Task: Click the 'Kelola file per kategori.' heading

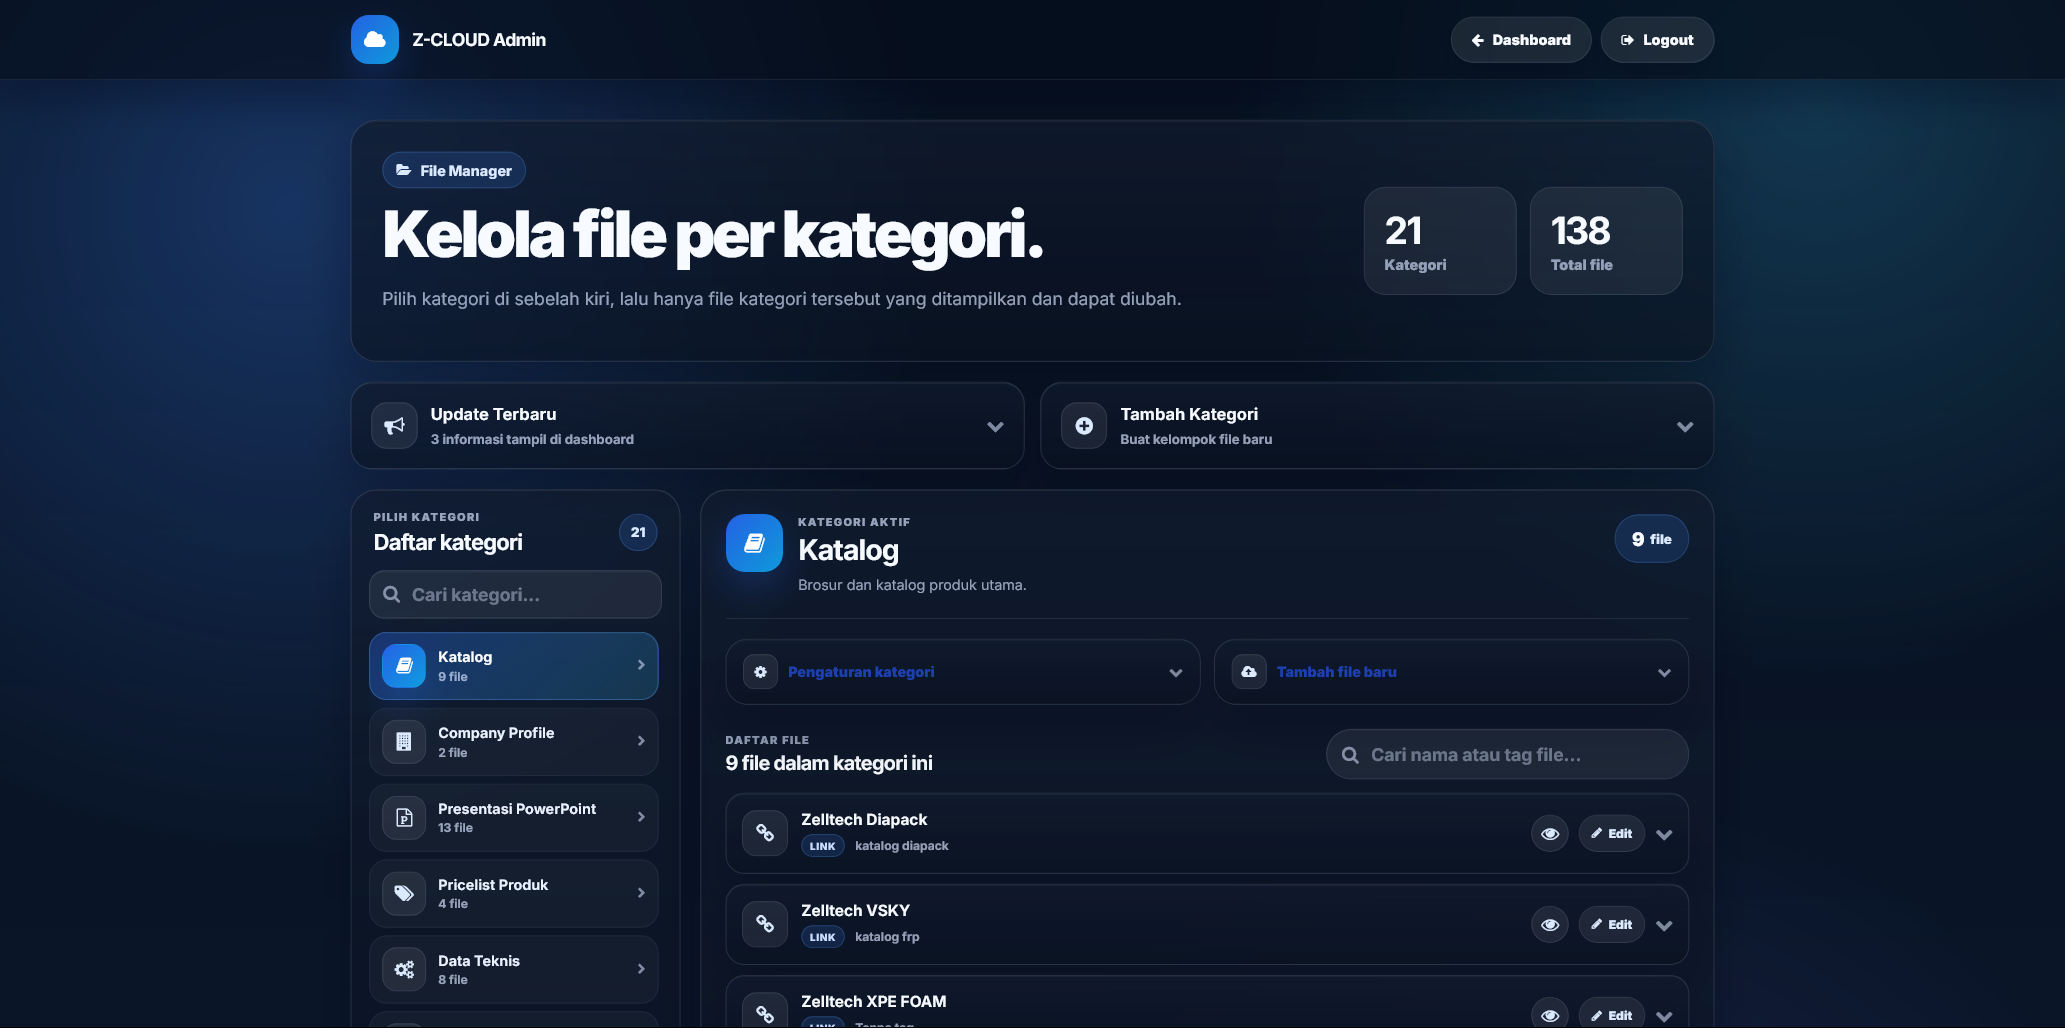Action: 713,236
